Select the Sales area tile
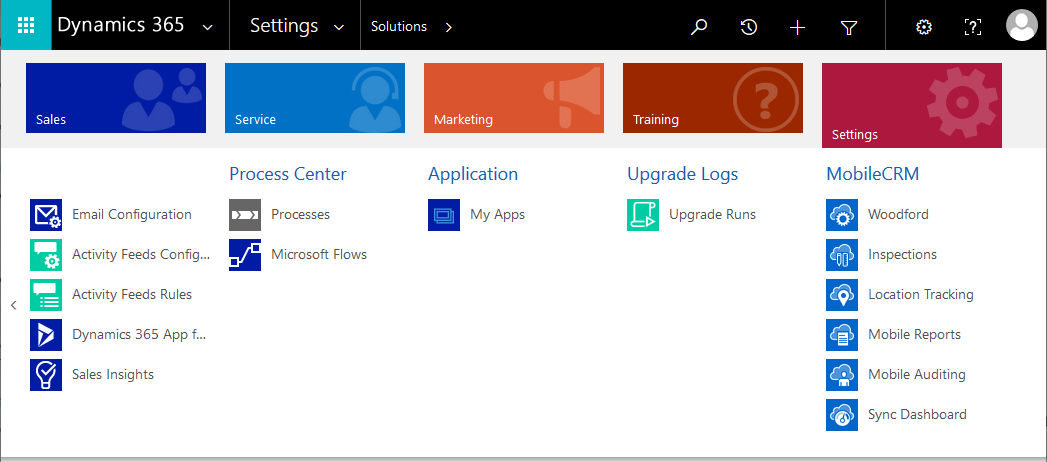This screenshot has width=1047, height=462. point(116,98)
